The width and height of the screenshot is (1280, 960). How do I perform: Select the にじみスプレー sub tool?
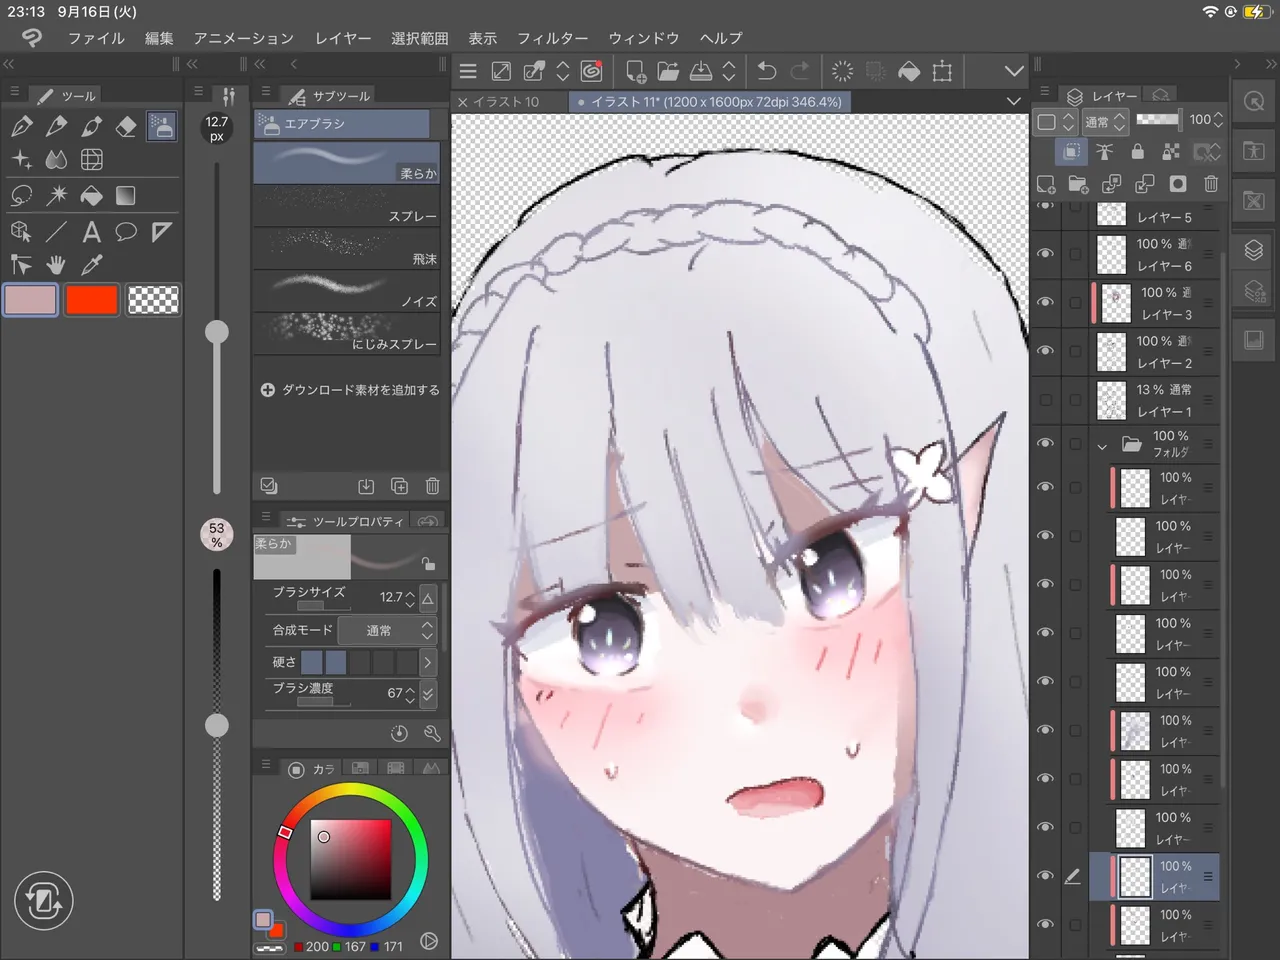346,333
